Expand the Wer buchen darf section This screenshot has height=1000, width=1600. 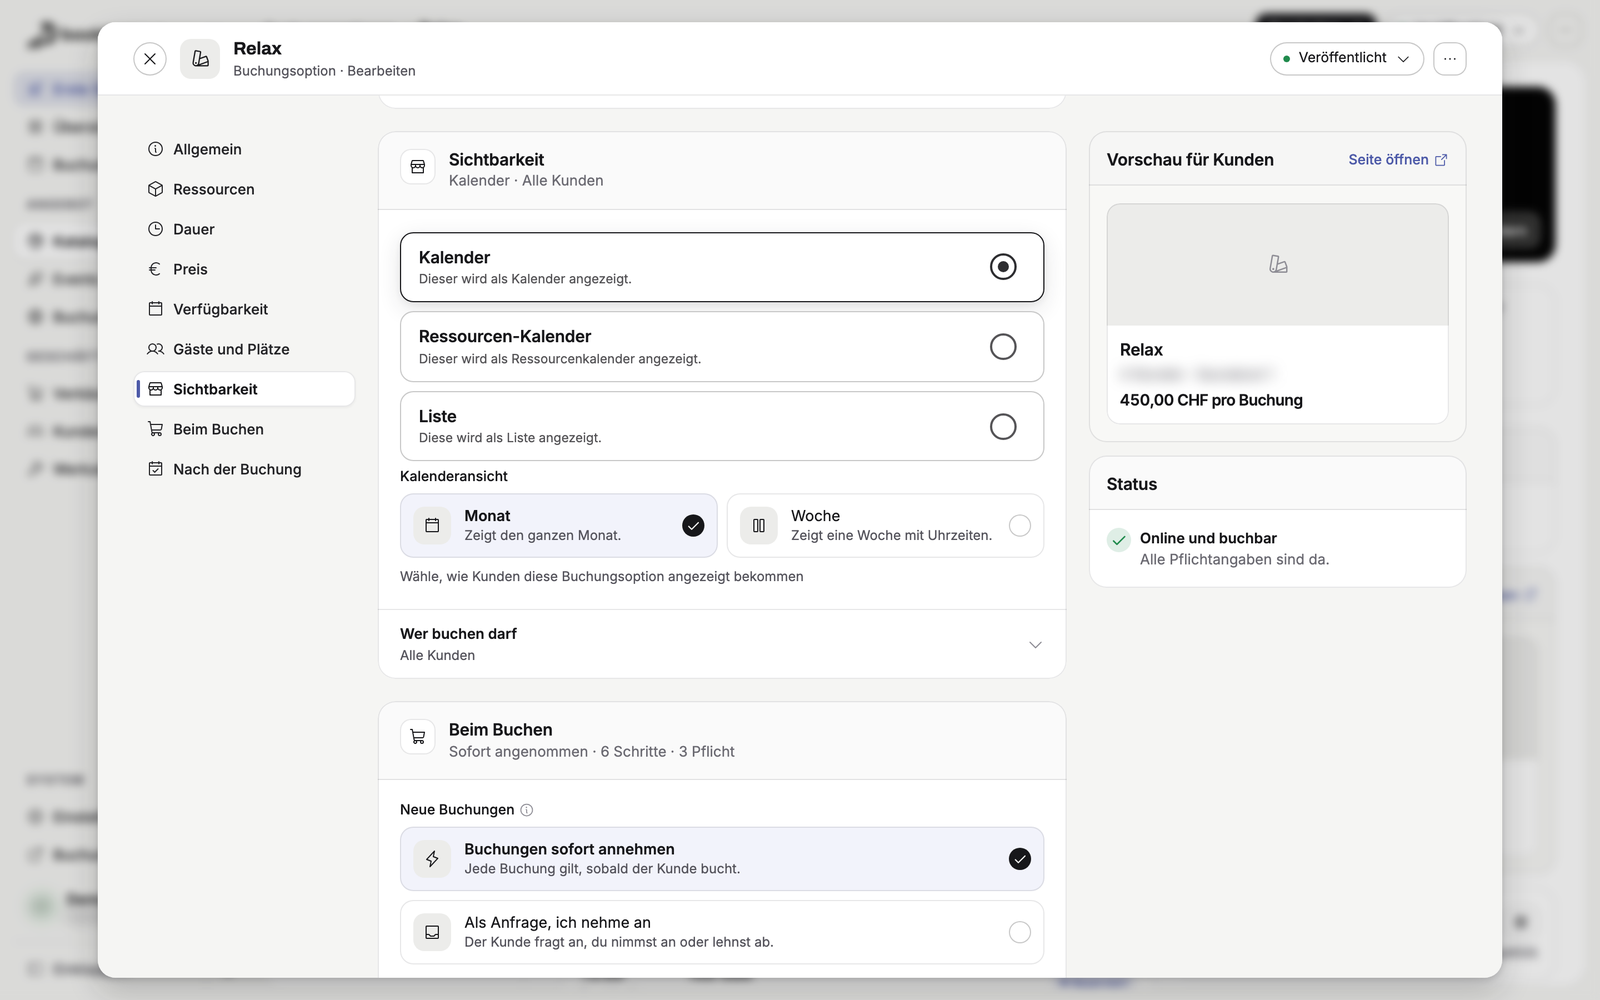722,644
